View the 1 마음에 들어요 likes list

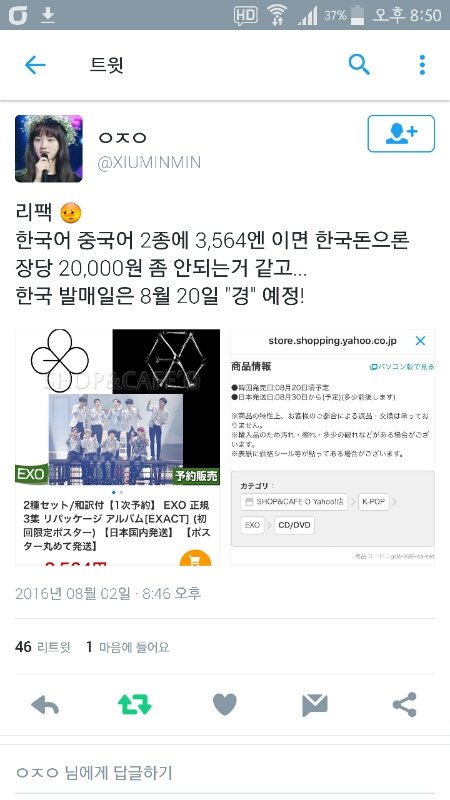coord(128,647)
